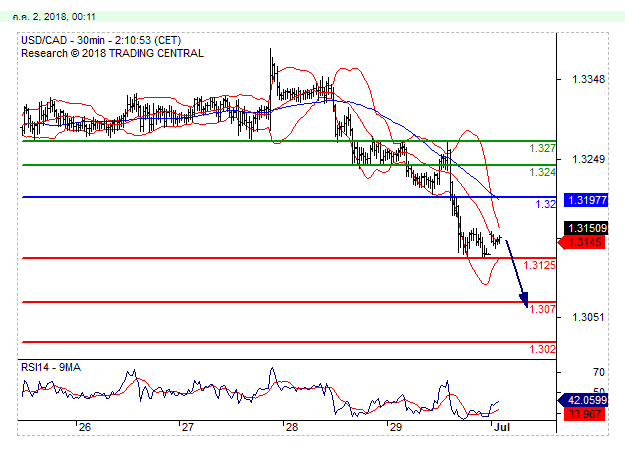
Task: Click the Jul date axis label
Action: tap(502, 427)
